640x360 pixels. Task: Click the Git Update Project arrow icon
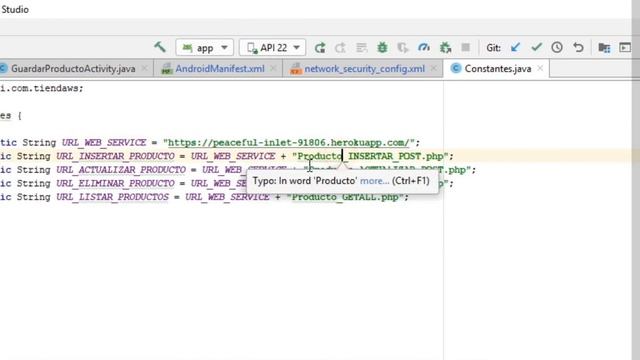(x=516, y=48)
